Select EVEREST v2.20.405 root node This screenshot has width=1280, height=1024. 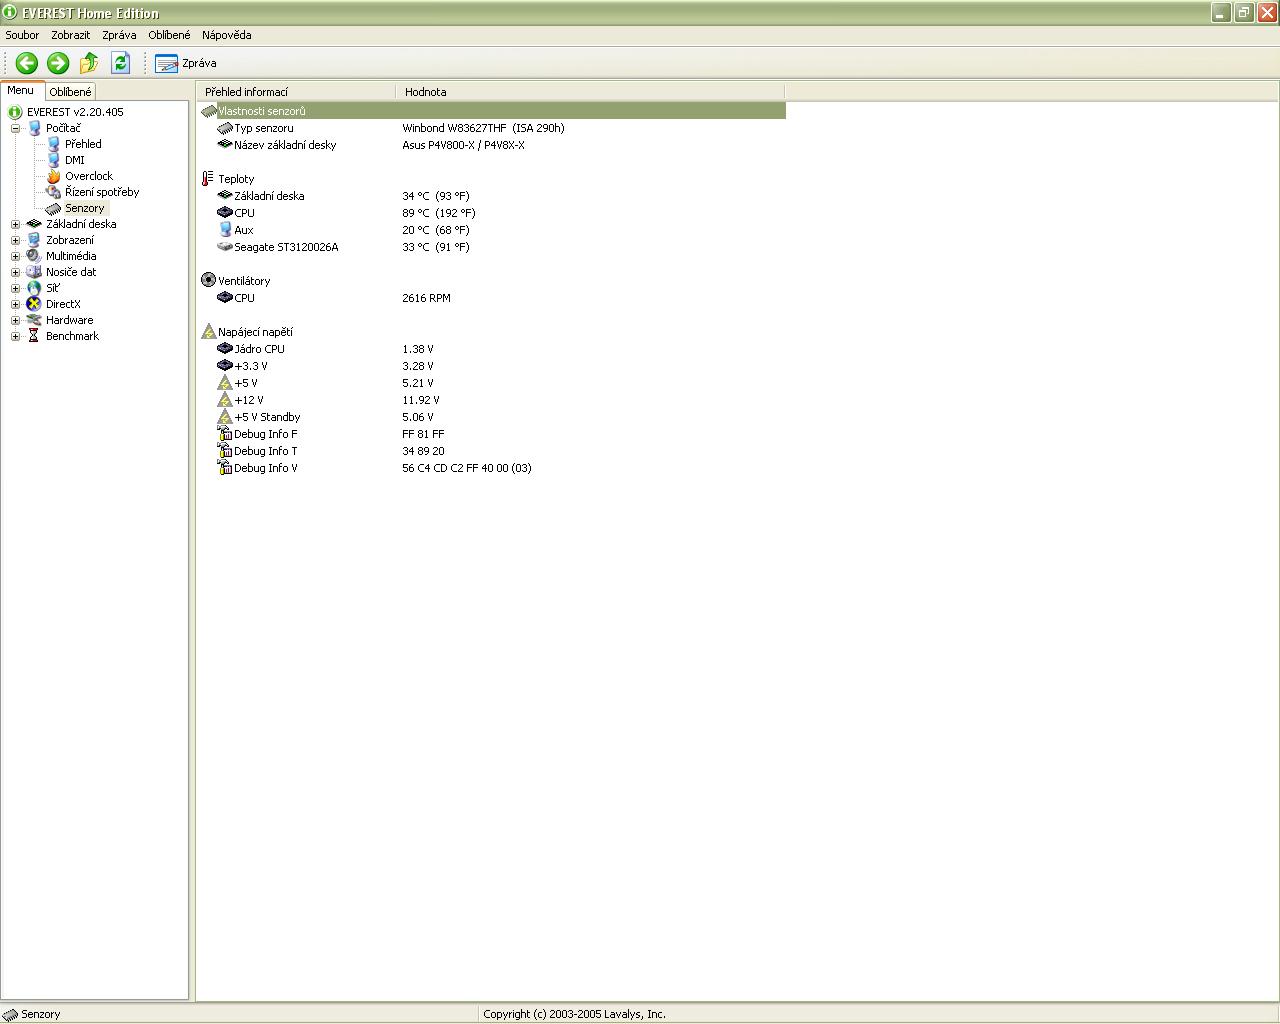[x=75, y=112]
